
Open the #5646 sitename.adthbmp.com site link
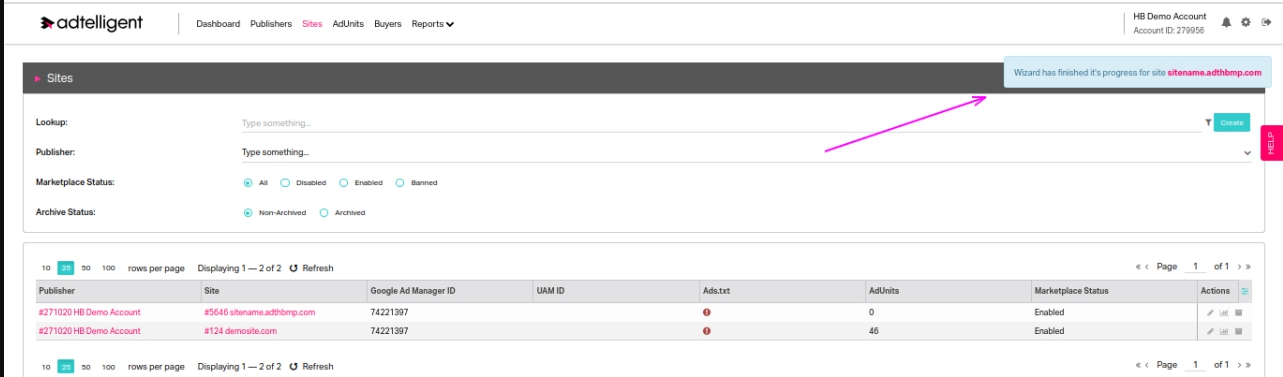(x=260, y=312)
